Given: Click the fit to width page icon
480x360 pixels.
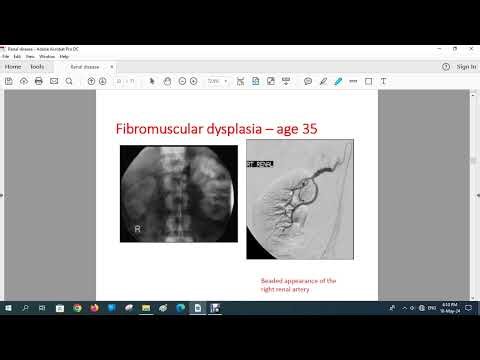Looking at the screenshot, I should tap(256, 81).
